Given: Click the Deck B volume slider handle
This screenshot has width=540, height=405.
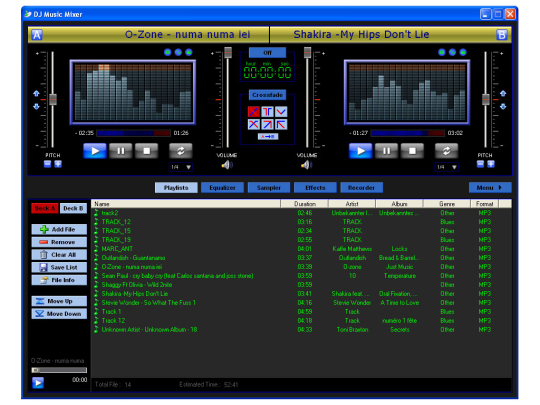Looking at the screenshot, I should point(308,53).
